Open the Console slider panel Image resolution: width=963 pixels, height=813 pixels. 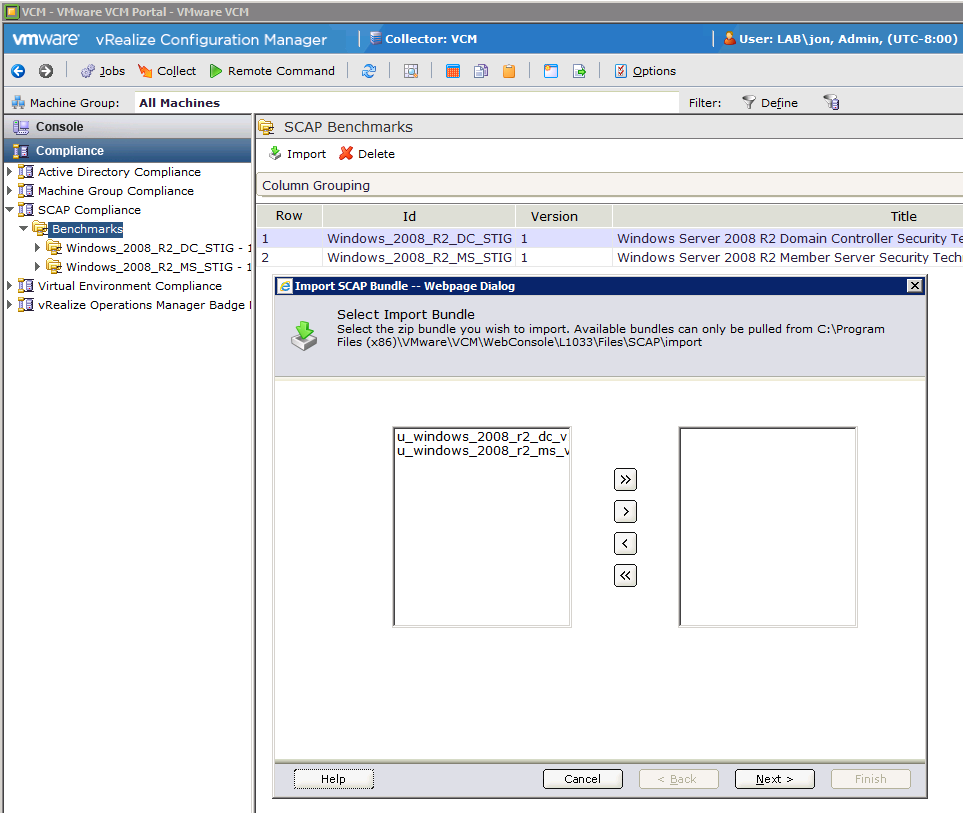pyautogui.click(x=128, y=126)
